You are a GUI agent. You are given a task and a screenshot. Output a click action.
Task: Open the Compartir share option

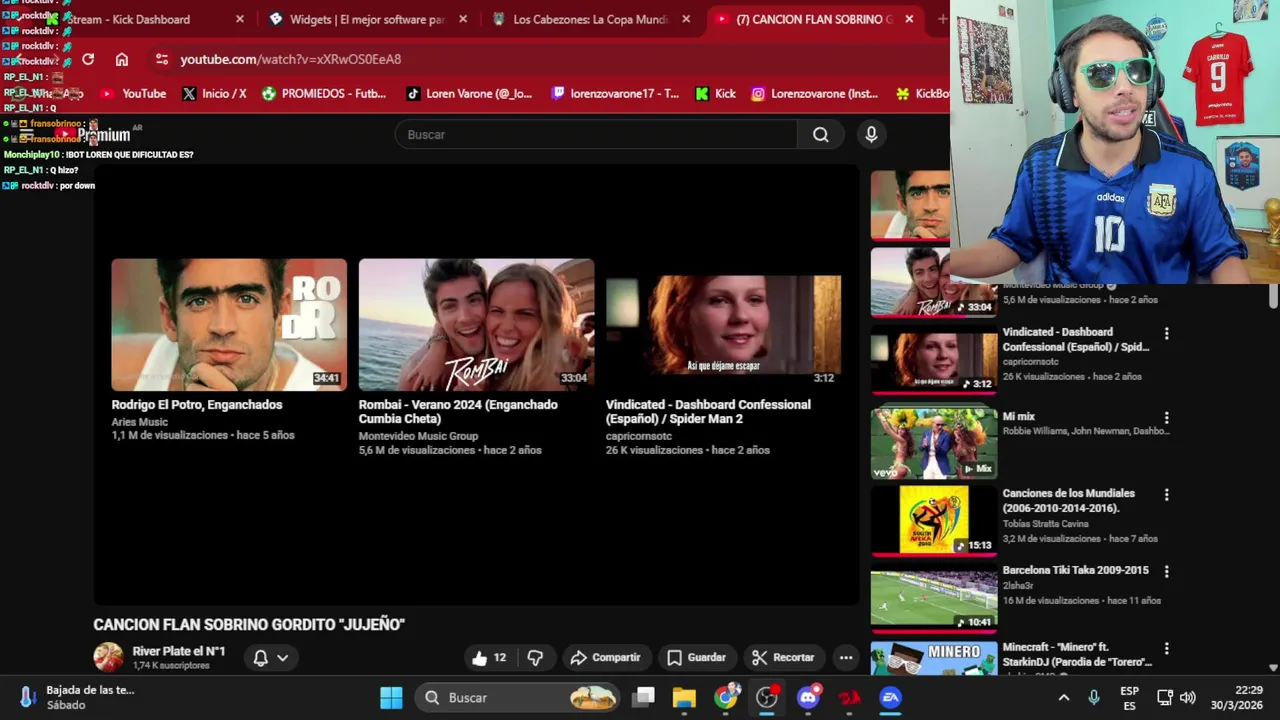605,657
